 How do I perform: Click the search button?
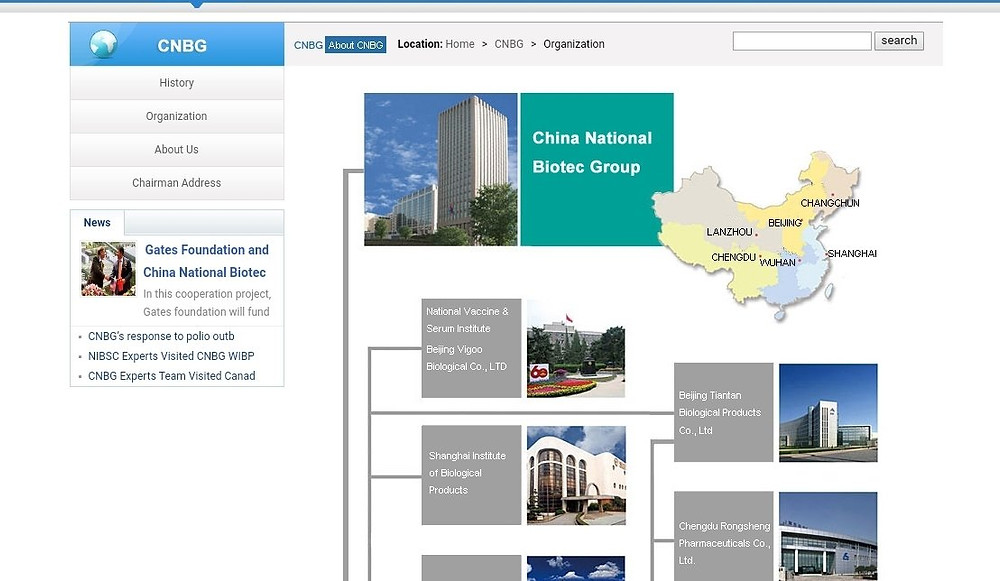(899, 41)
